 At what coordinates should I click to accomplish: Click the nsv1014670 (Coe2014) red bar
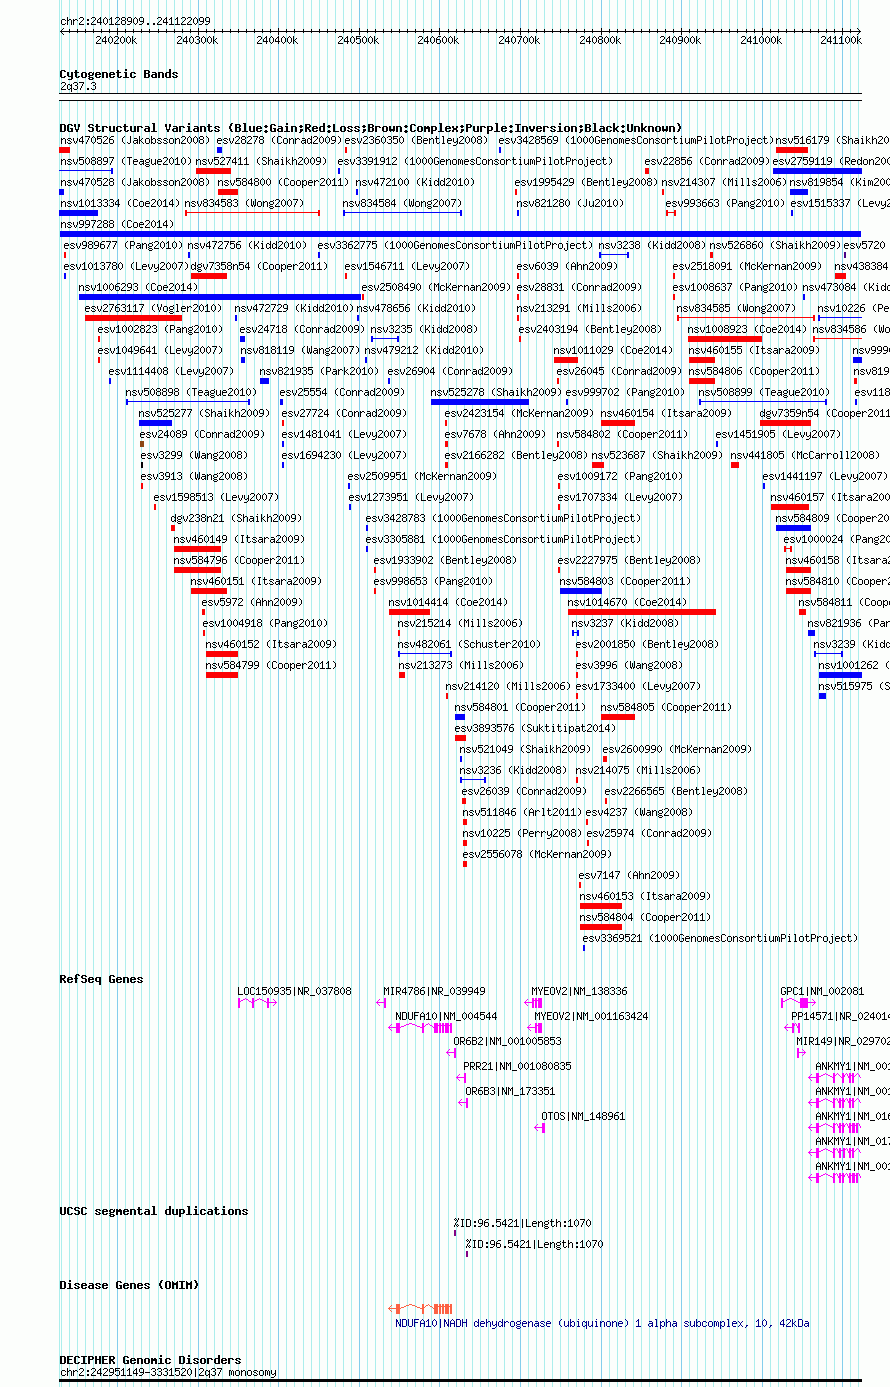coord(642,611)
